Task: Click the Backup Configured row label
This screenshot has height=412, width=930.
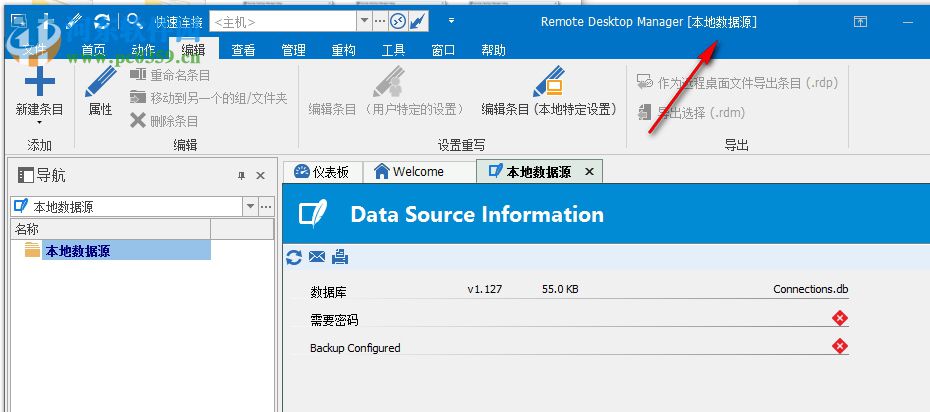Action: 355,348
